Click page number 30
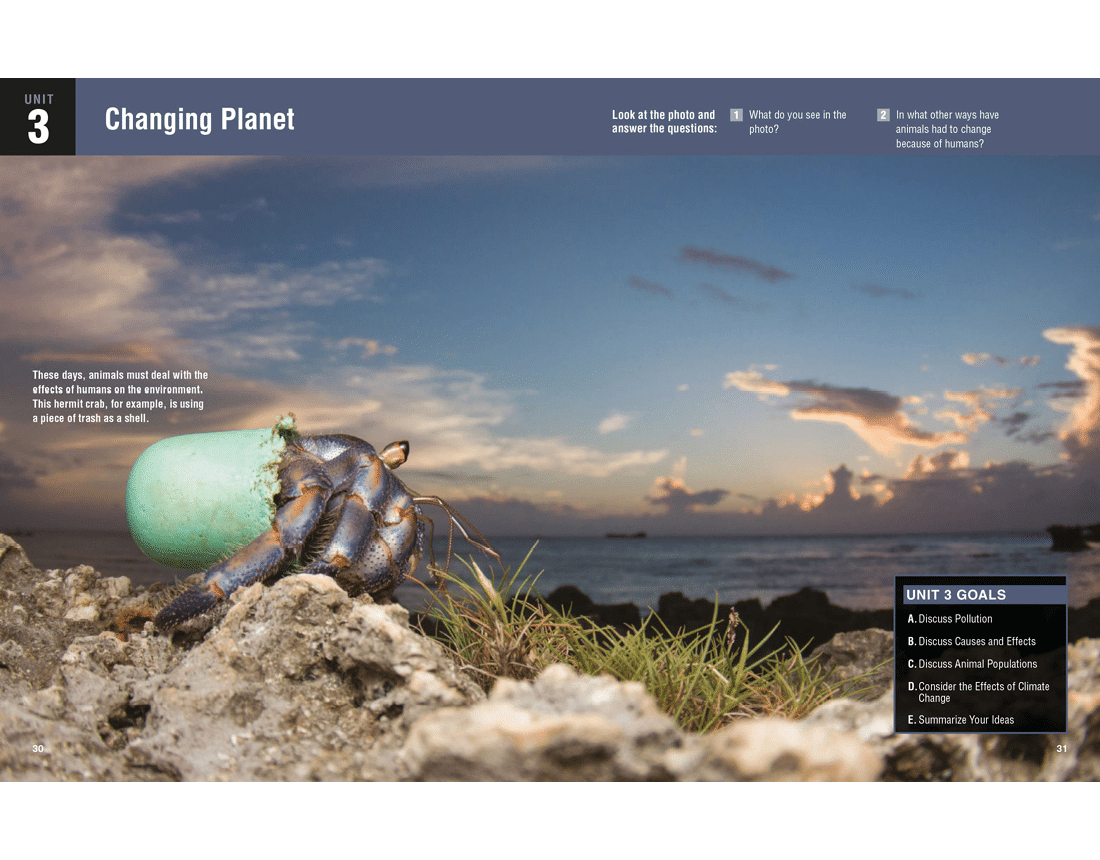Screen dimensions: 1100x860 point(38,749)
